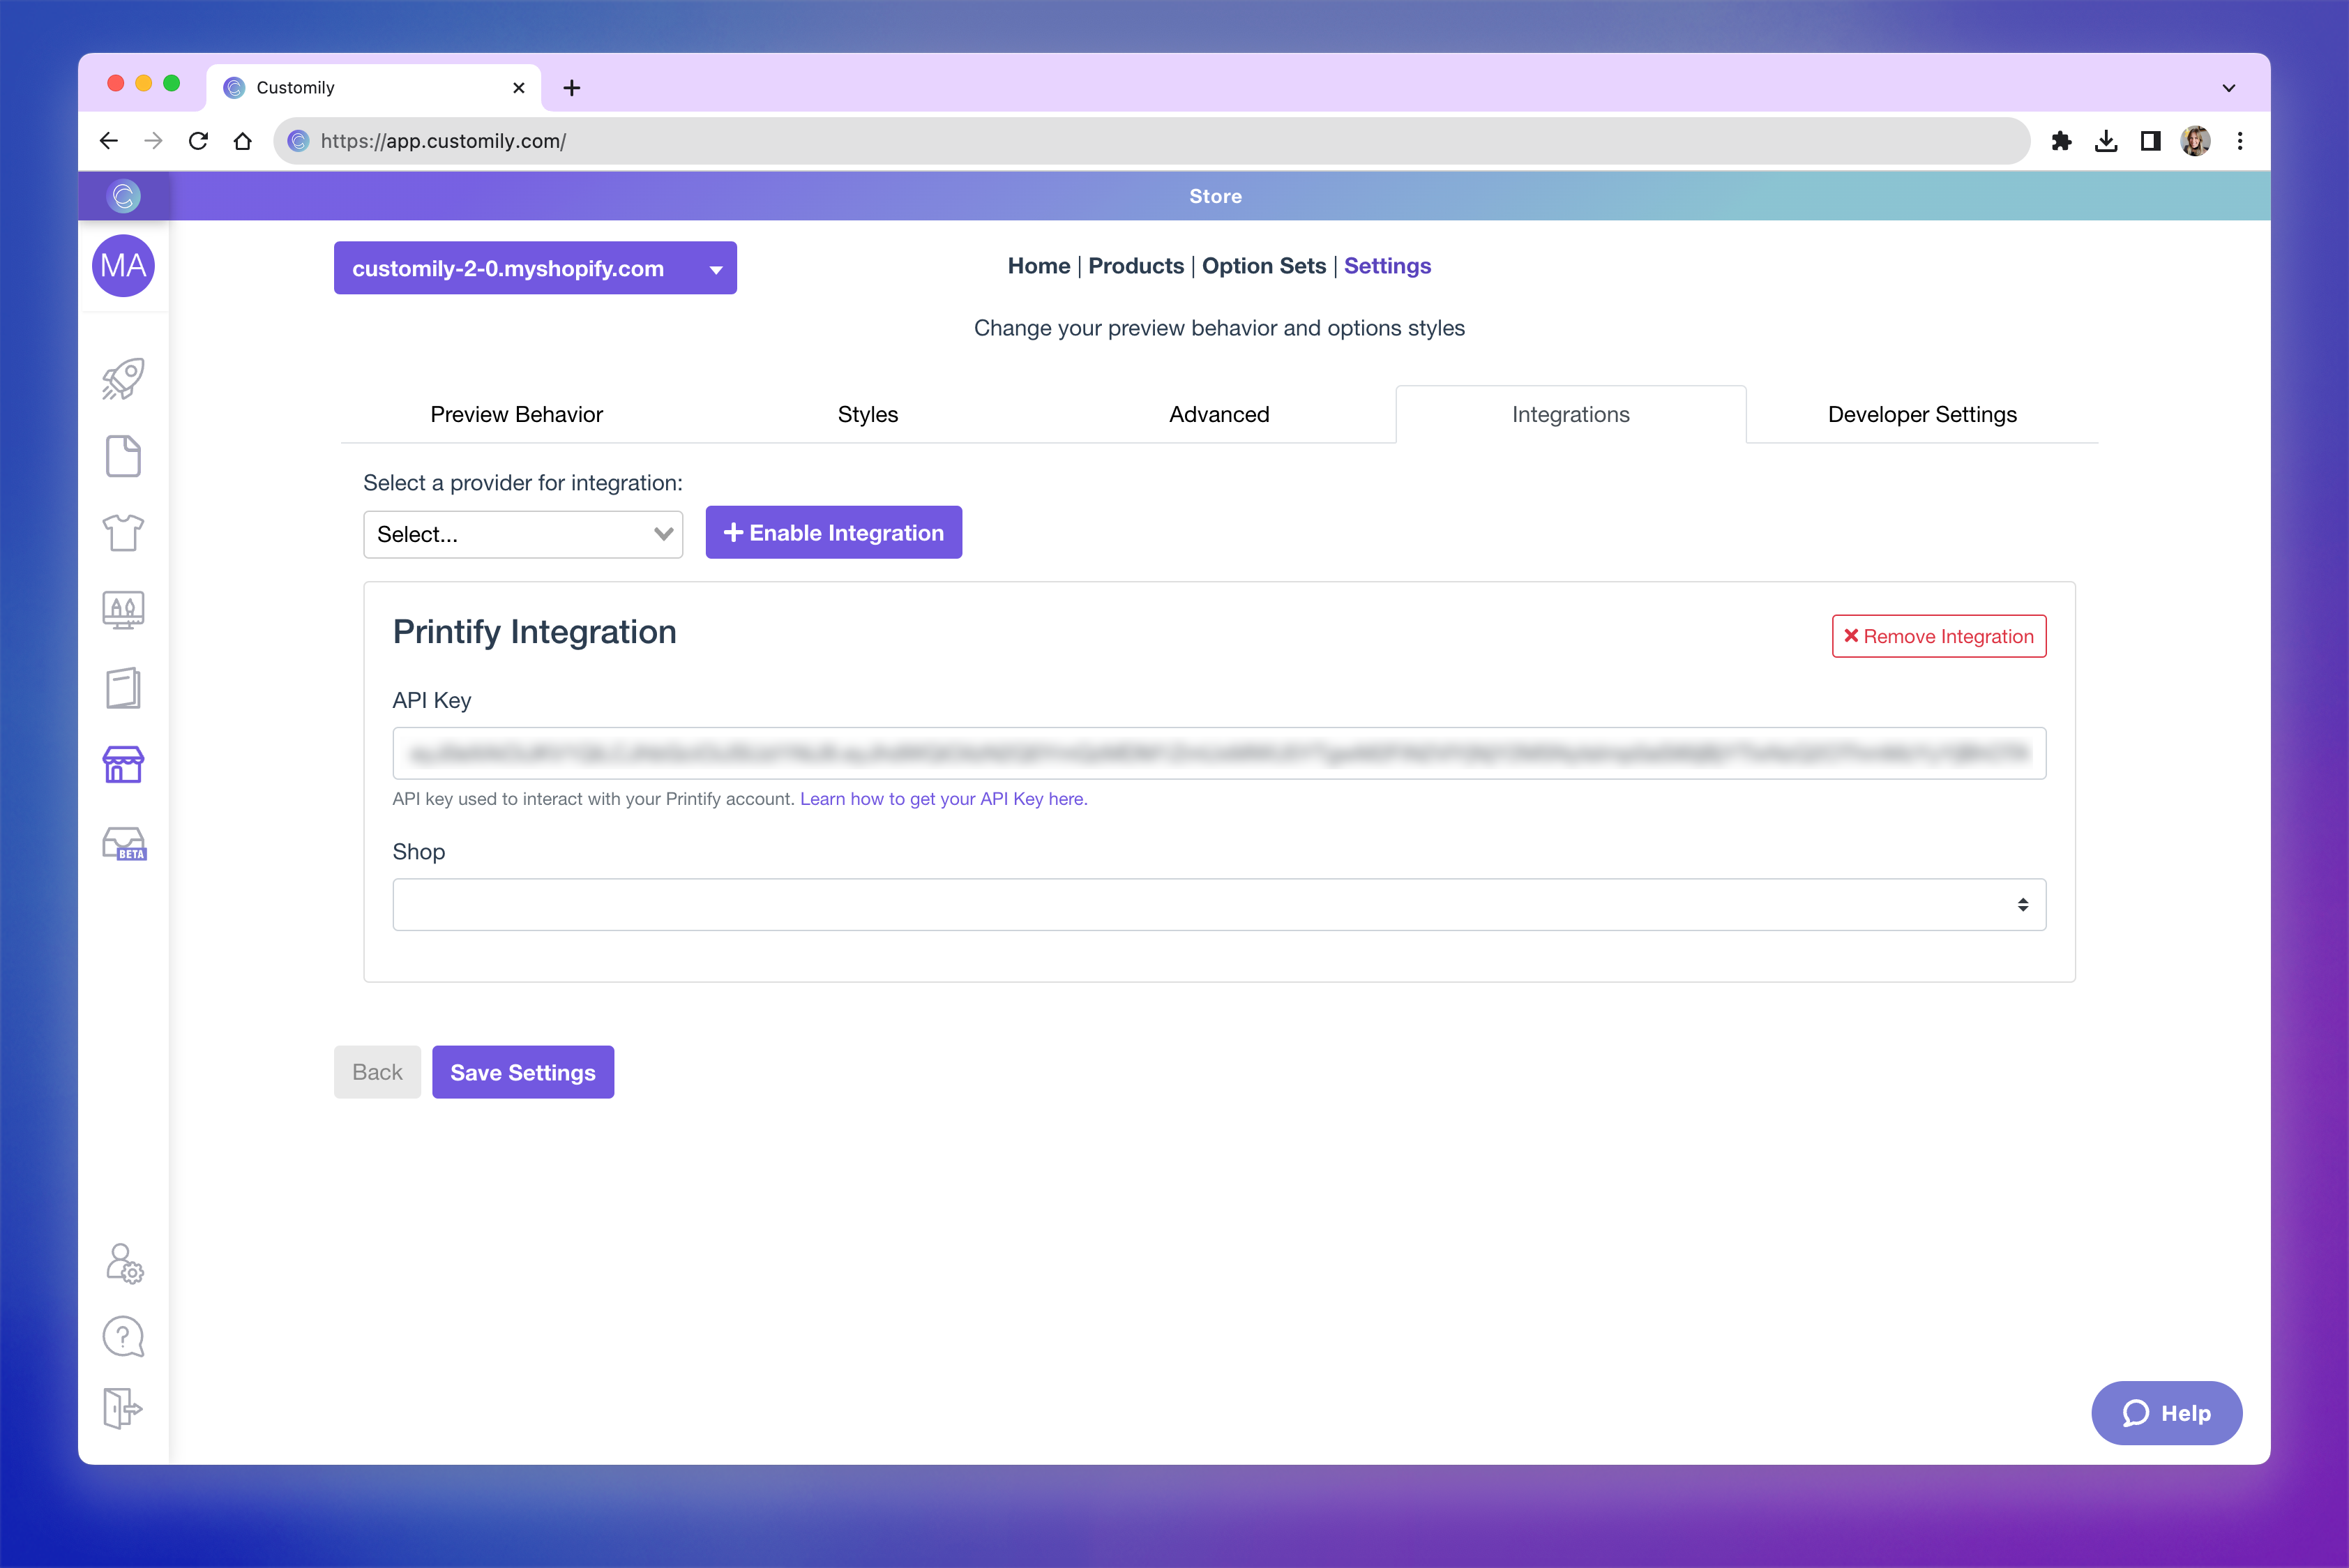Viewport: 2349px width, 1568px height.
Task: Click into the API Key input field
Action: [1218, 753]
